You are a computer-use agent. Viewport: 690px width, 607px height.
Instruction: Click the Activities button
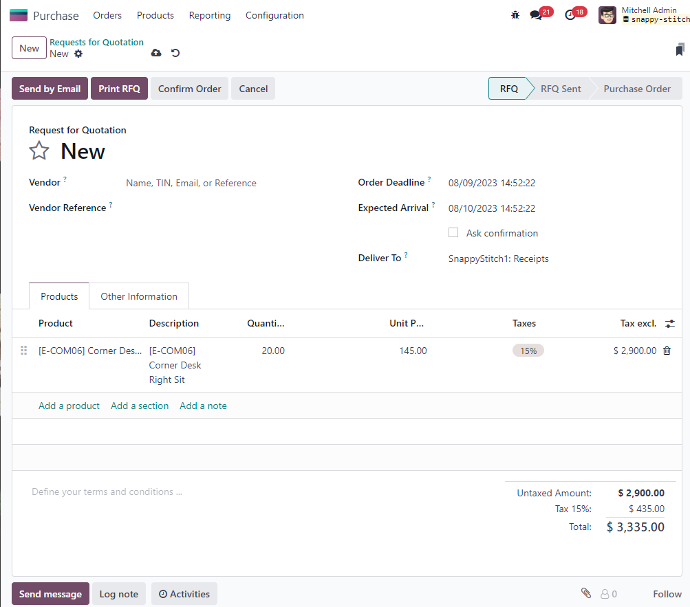(184, 594)
